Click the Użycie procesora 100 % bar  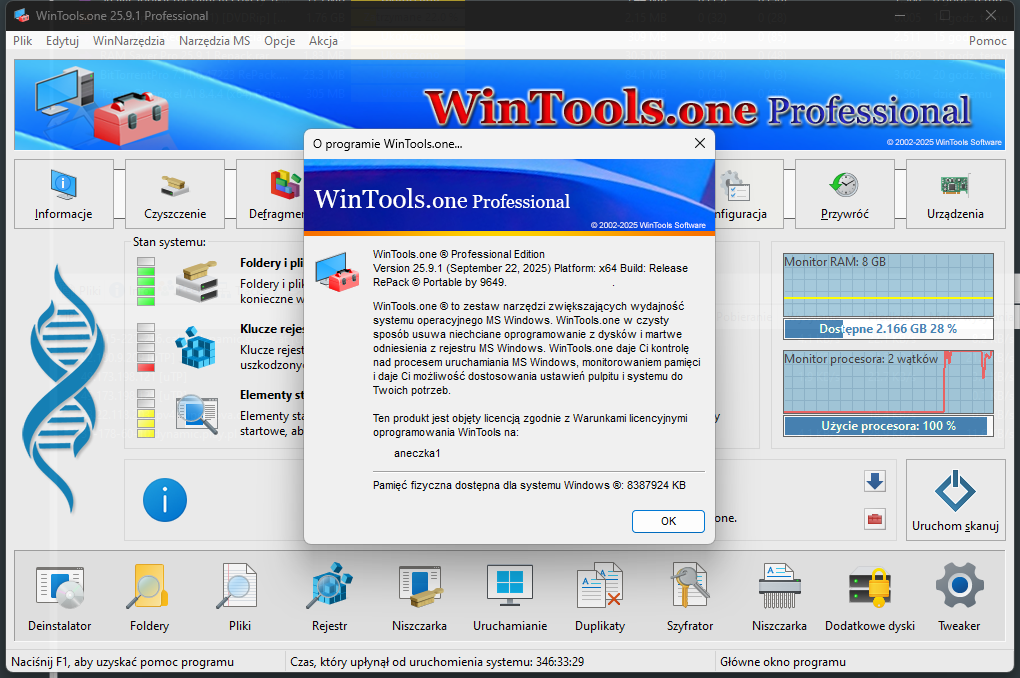click(888, 426)
